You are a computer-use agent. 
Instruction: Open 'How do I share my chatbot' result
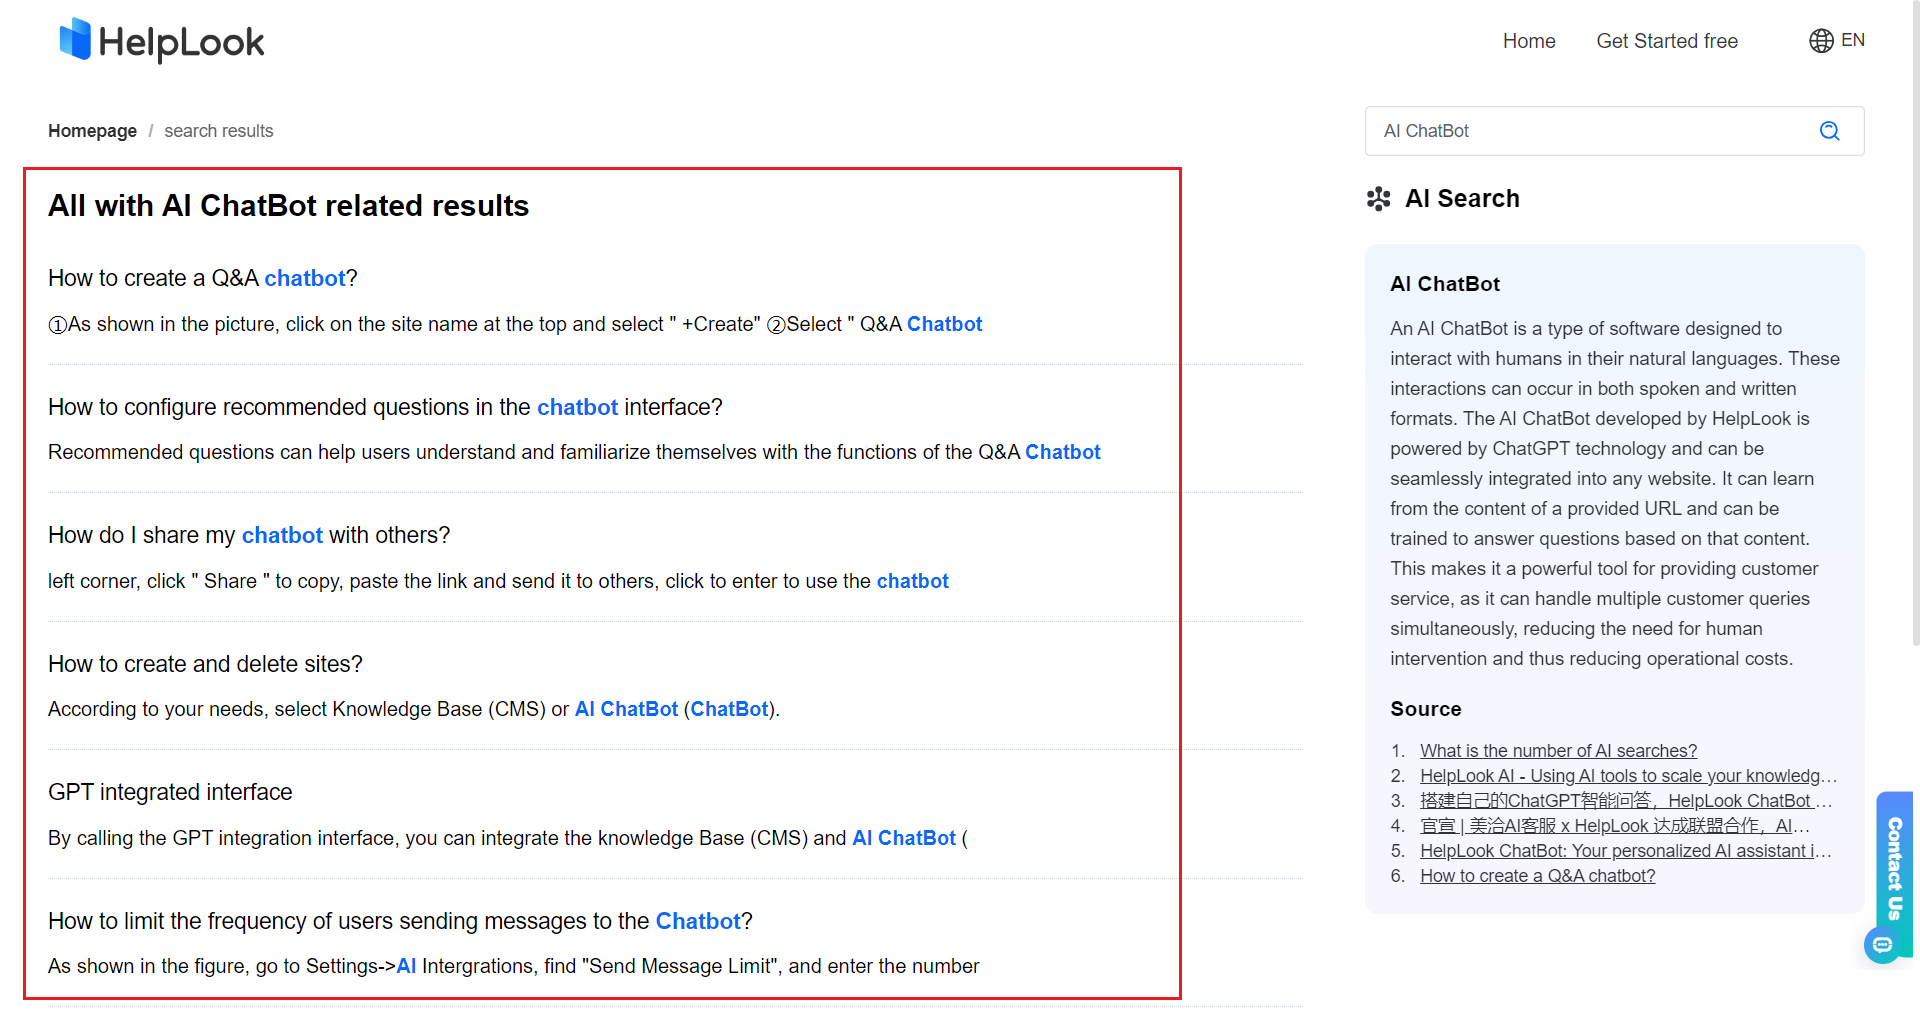[249, 535]
